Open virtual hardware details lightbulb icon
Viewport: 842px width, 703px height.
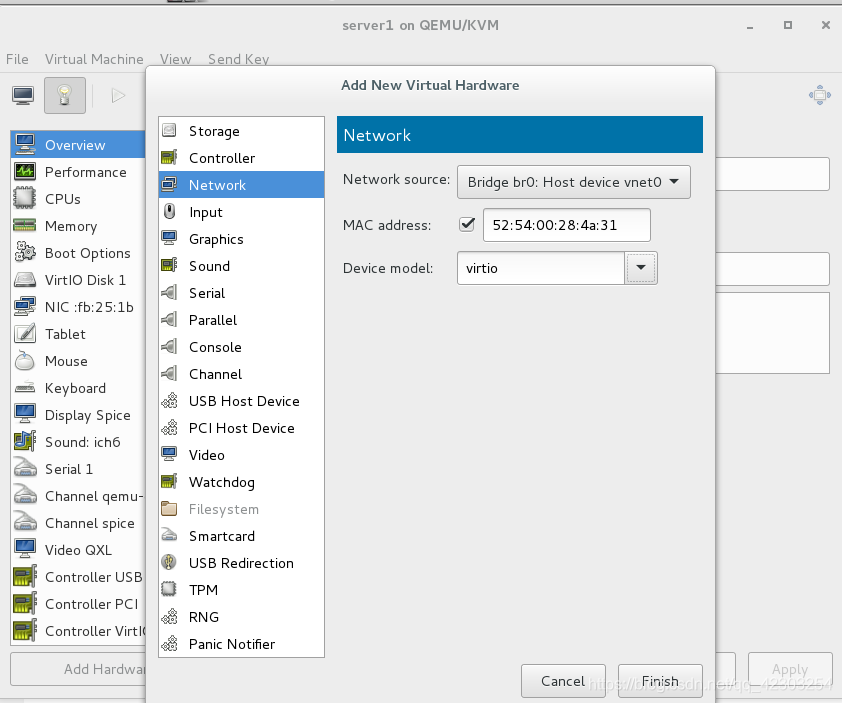click(x=64, y=96)
